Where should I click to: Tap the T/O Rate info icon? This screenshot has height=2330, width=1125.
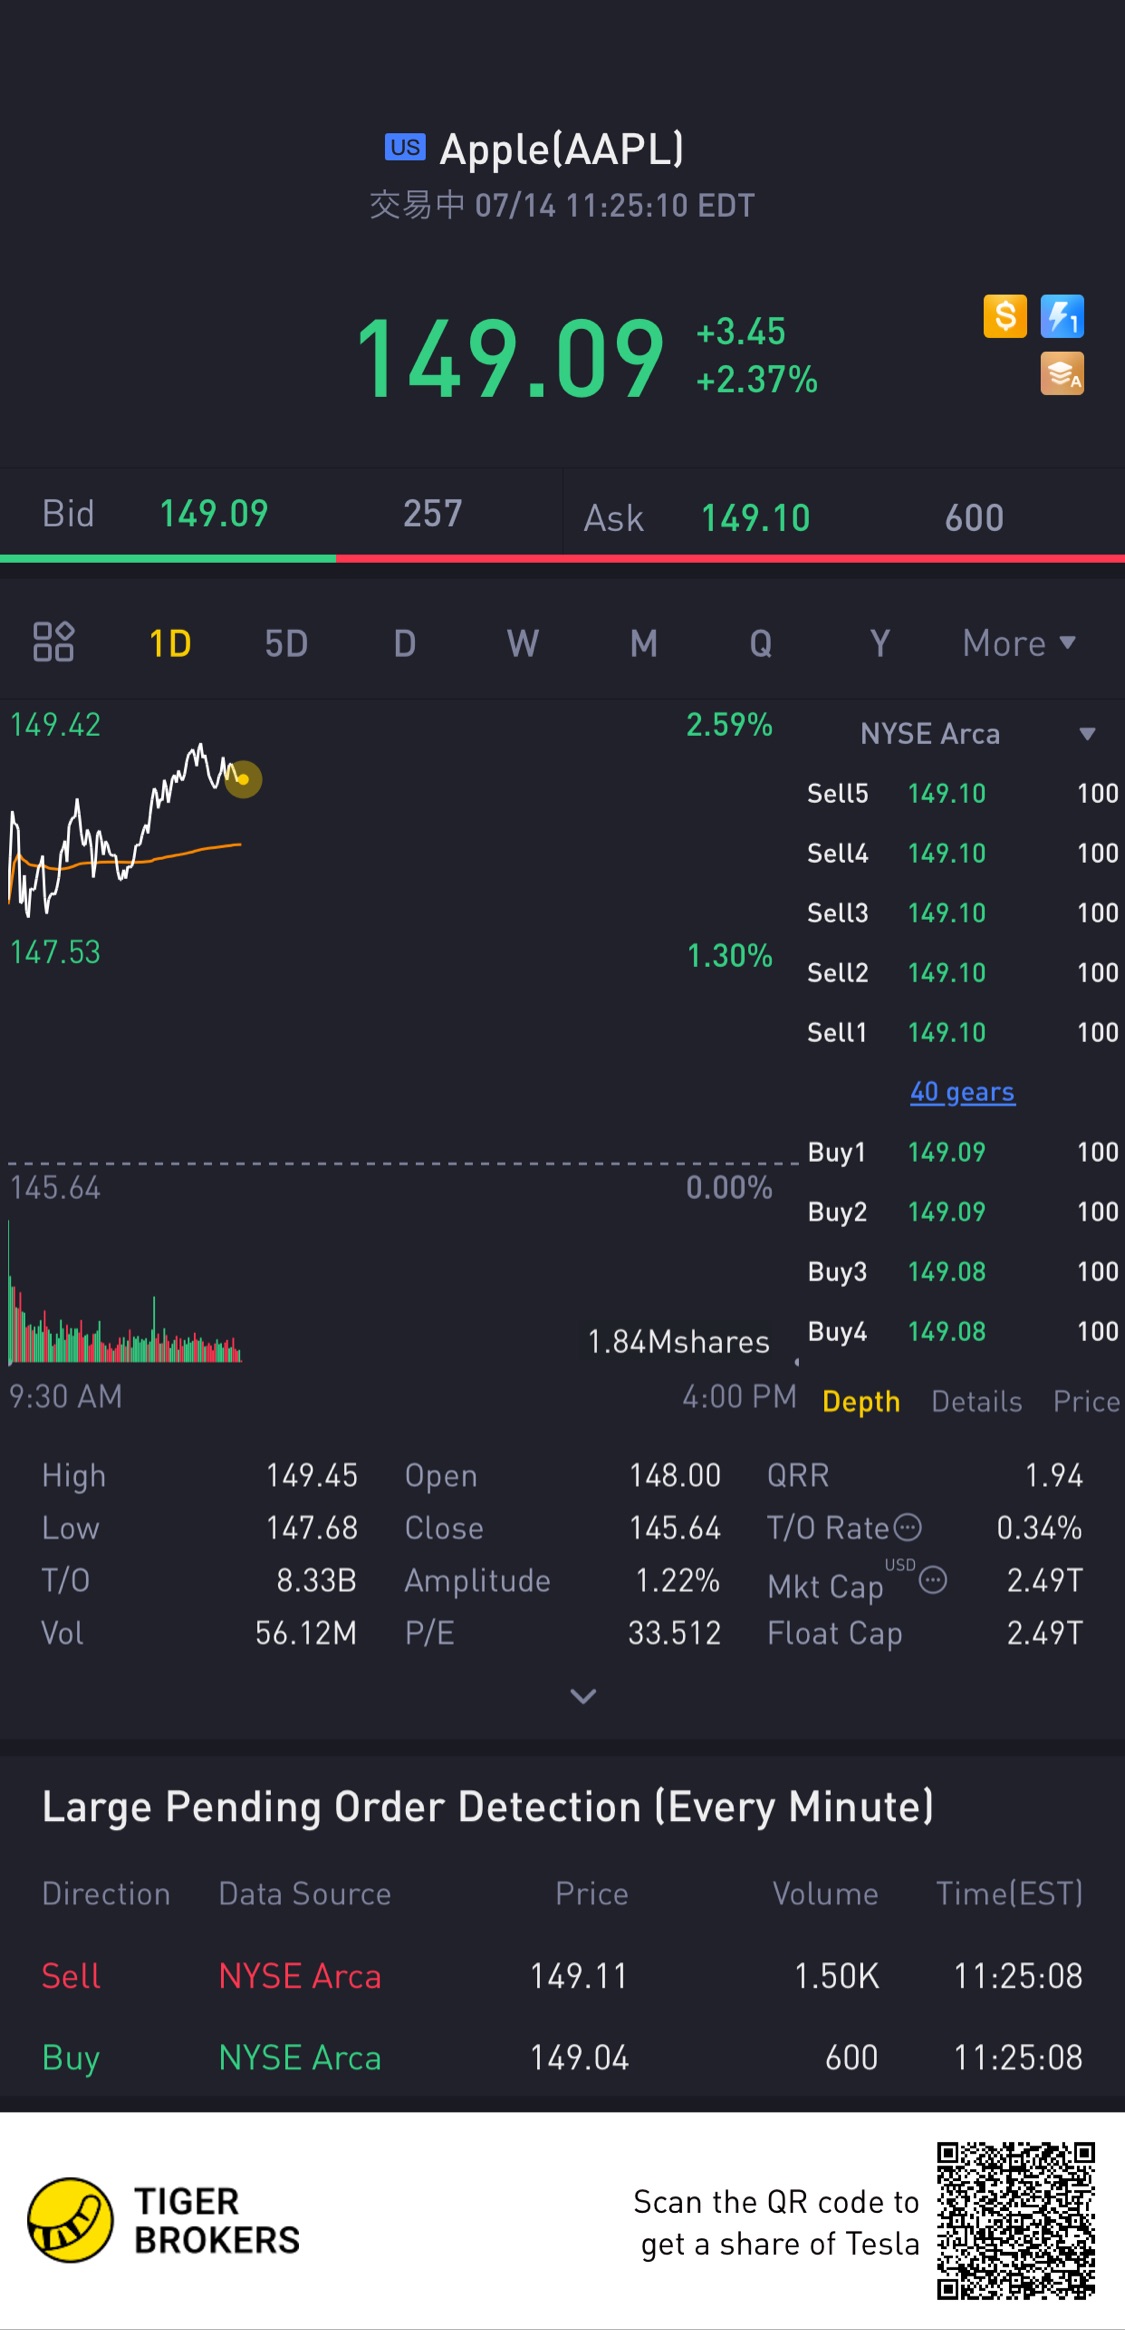coord(907,1527)
